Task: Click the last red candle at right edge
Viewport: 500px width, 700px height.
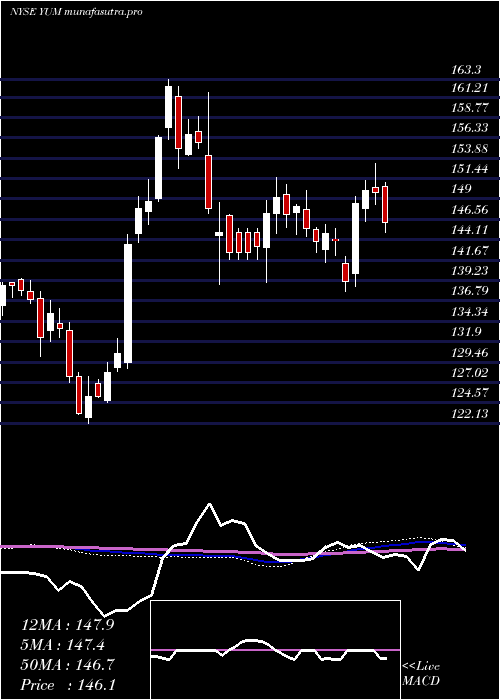Action: pyautogui.click(x=385, y=204)
